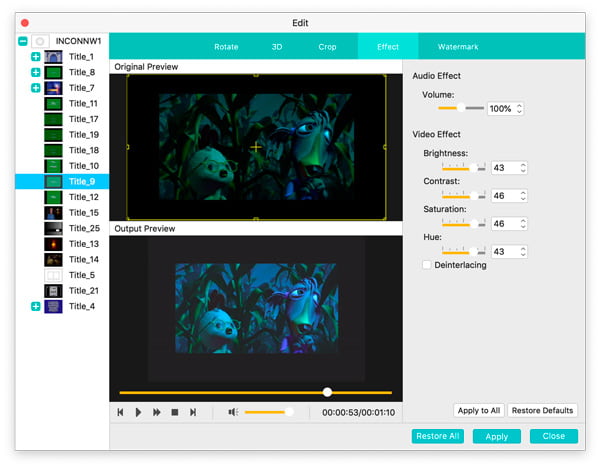Expand the Title_1 tree node
This screenshot has width=600, height=468.
(x=36, y=57)
